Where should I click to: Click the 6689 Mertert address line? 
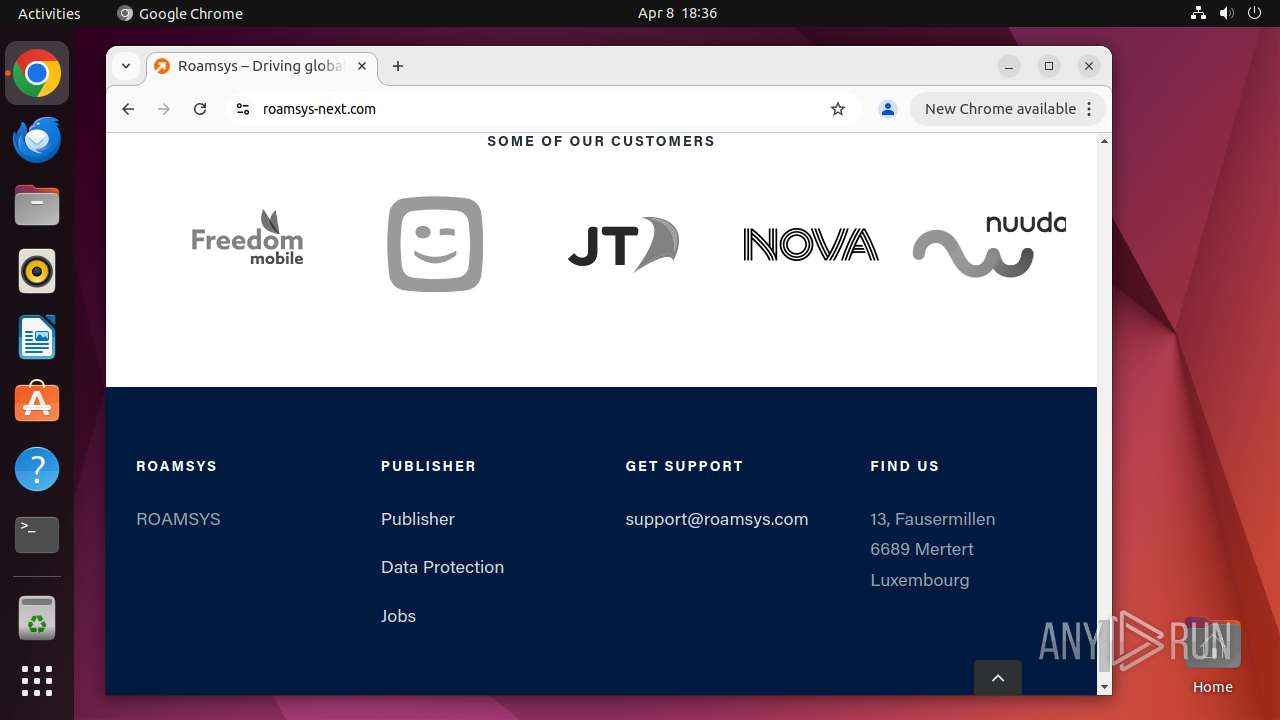[922, 549]
